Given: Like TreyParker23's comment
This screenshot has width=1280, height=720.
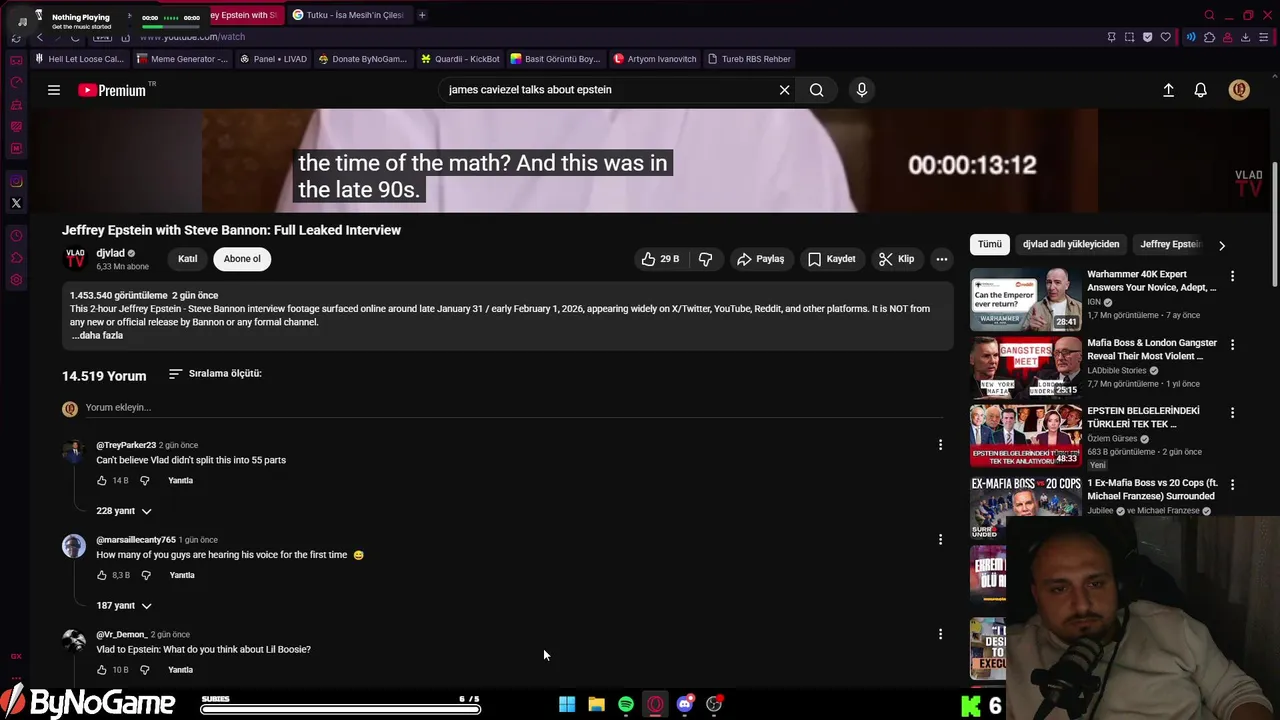Looking at the screenshot, I should [x=102, y=481].
